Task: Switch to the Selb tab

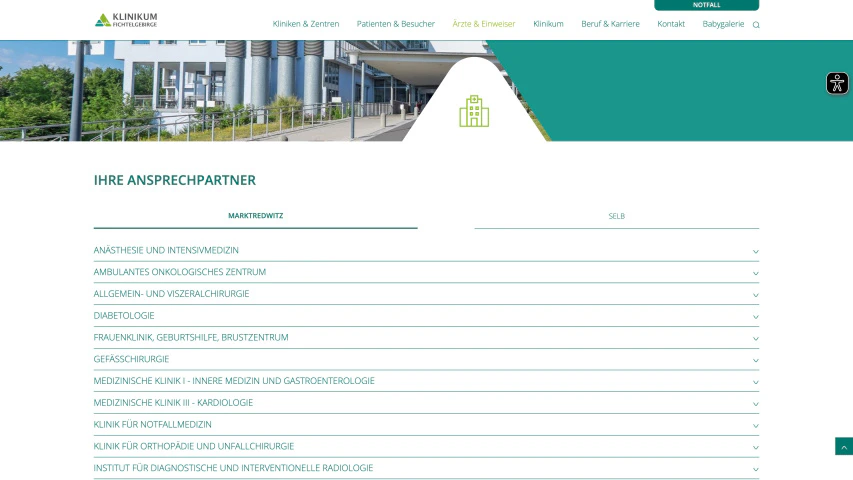Action: 616,216
